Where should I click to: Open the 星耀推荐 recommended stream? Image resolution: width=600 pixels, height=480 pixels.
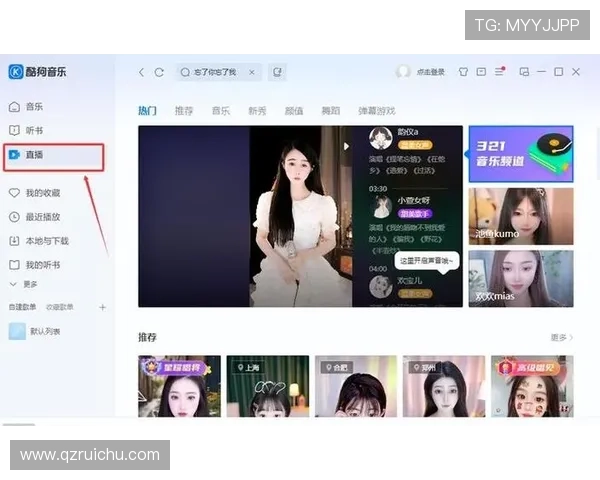(x=179, y=386)
